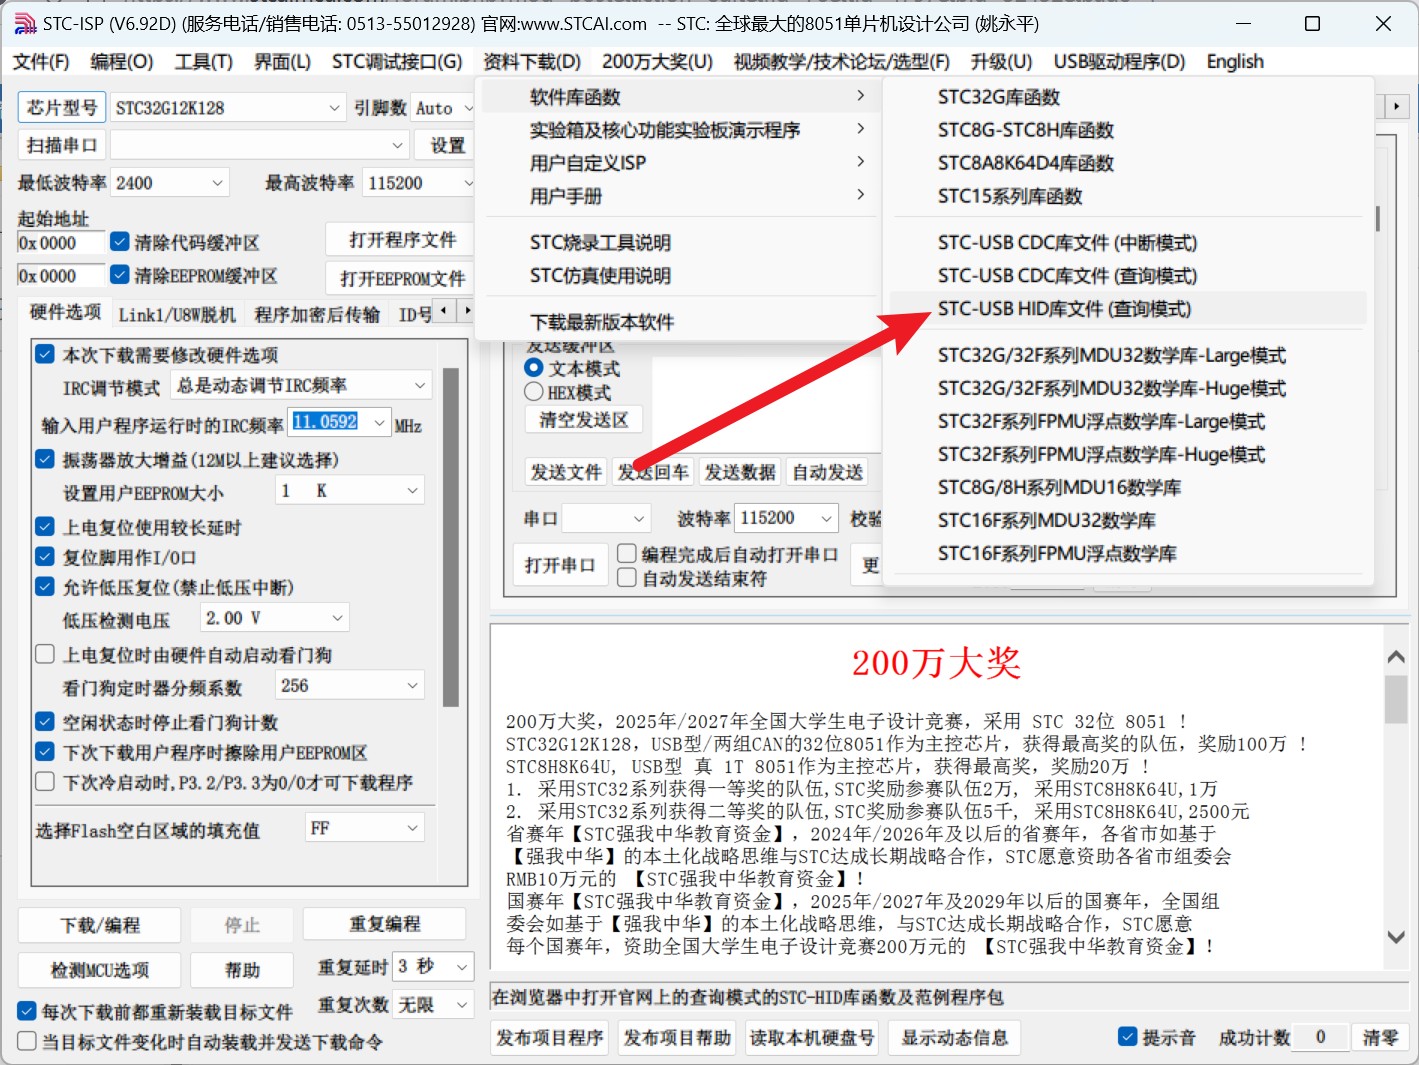The image size is (1419, 1065).
Task: Open the 文件(F) menu
Action: [41, 61]
